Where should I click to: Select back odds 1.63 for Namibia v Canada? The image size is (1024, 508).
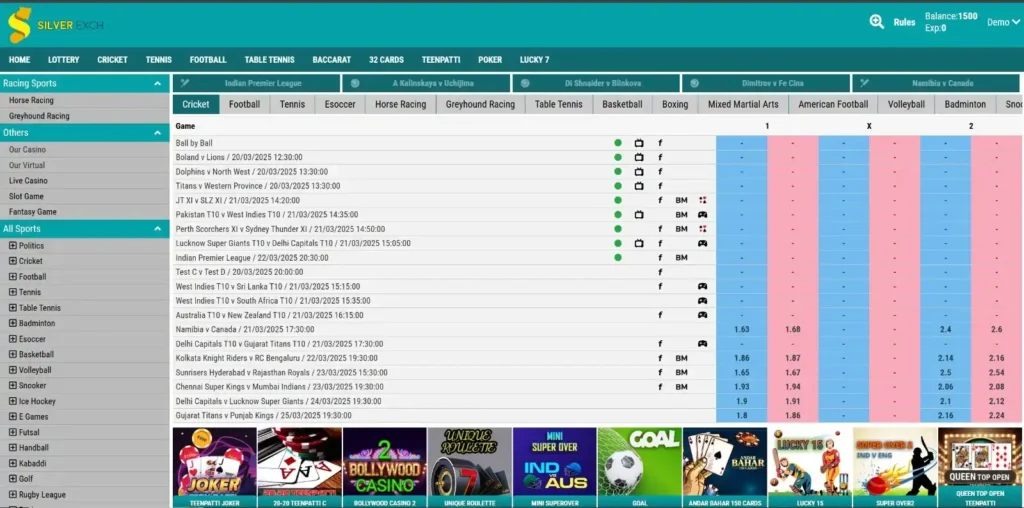click(x=741, y=330)
